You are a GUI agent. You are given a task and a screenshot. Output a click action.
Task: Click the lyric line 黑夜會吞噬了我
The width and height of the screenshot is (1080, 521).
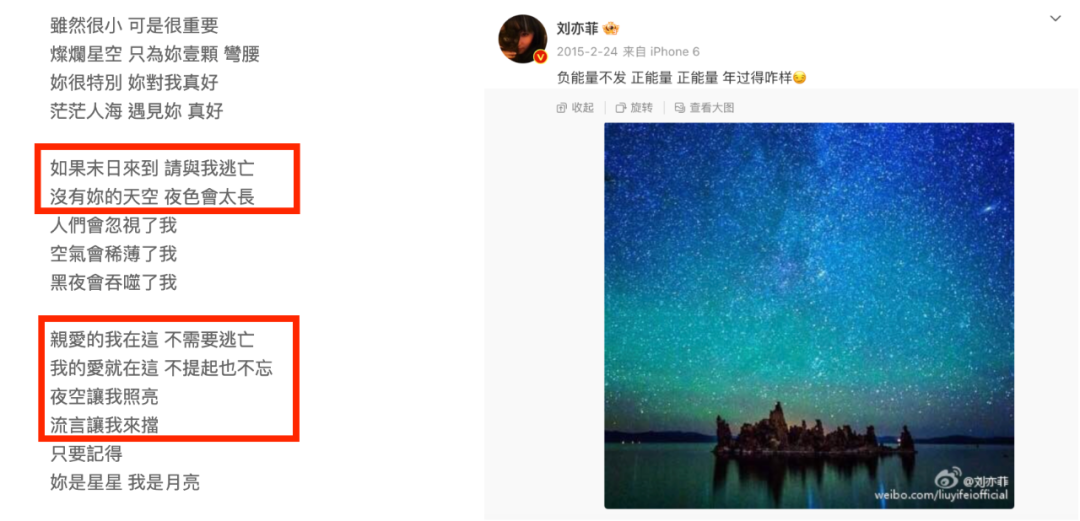click(x=114, y=283)
